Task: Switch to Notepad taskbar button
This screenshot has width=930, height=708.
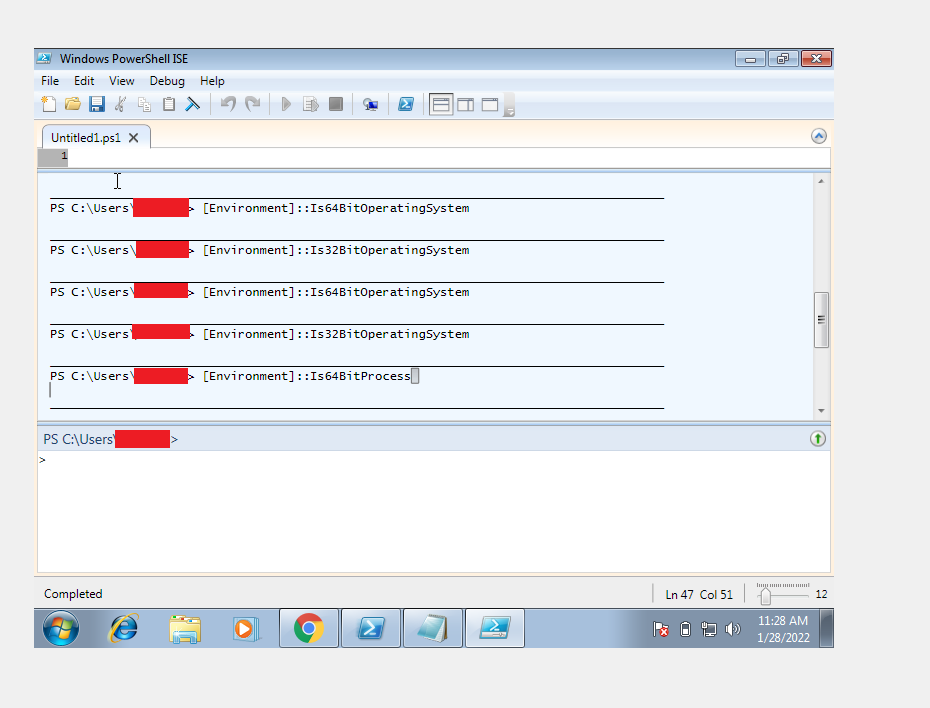Action: (432, 628)
